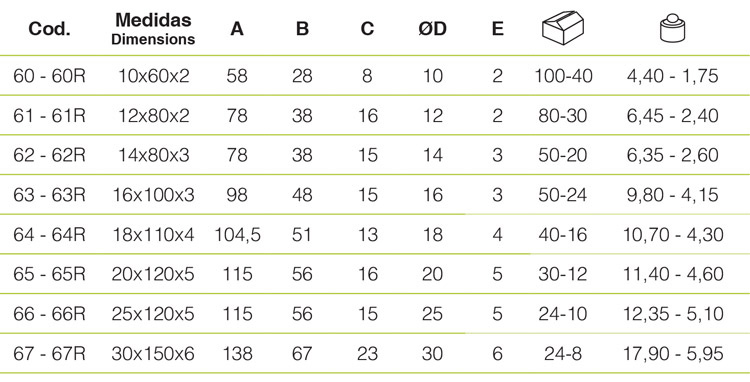Click code 63 - 63R
Image resolution: width=750 pixels, height=382 pixels.
click(x=49, y=195)
